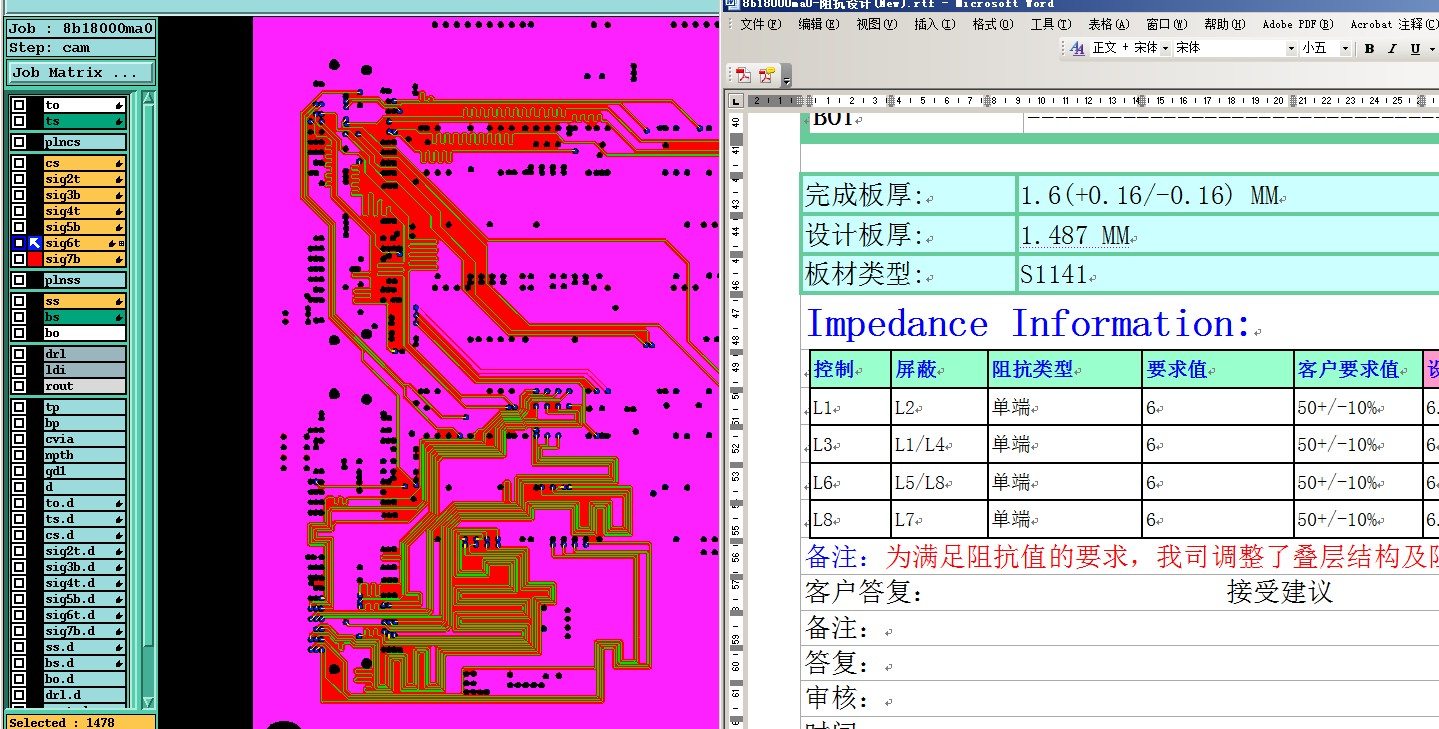The height and width of the screenshot is (729, 1439).
Task: Toggle the sig6t layer checkbox
Action: tap(19, 243)
